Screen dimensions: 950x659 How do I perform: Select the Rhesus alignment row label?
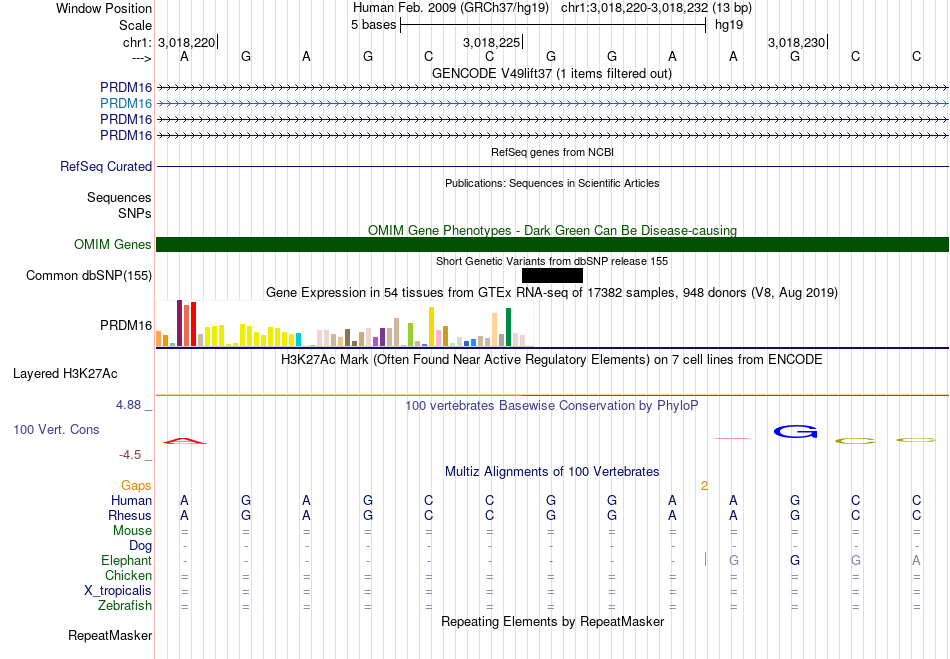tap(130, 515)
